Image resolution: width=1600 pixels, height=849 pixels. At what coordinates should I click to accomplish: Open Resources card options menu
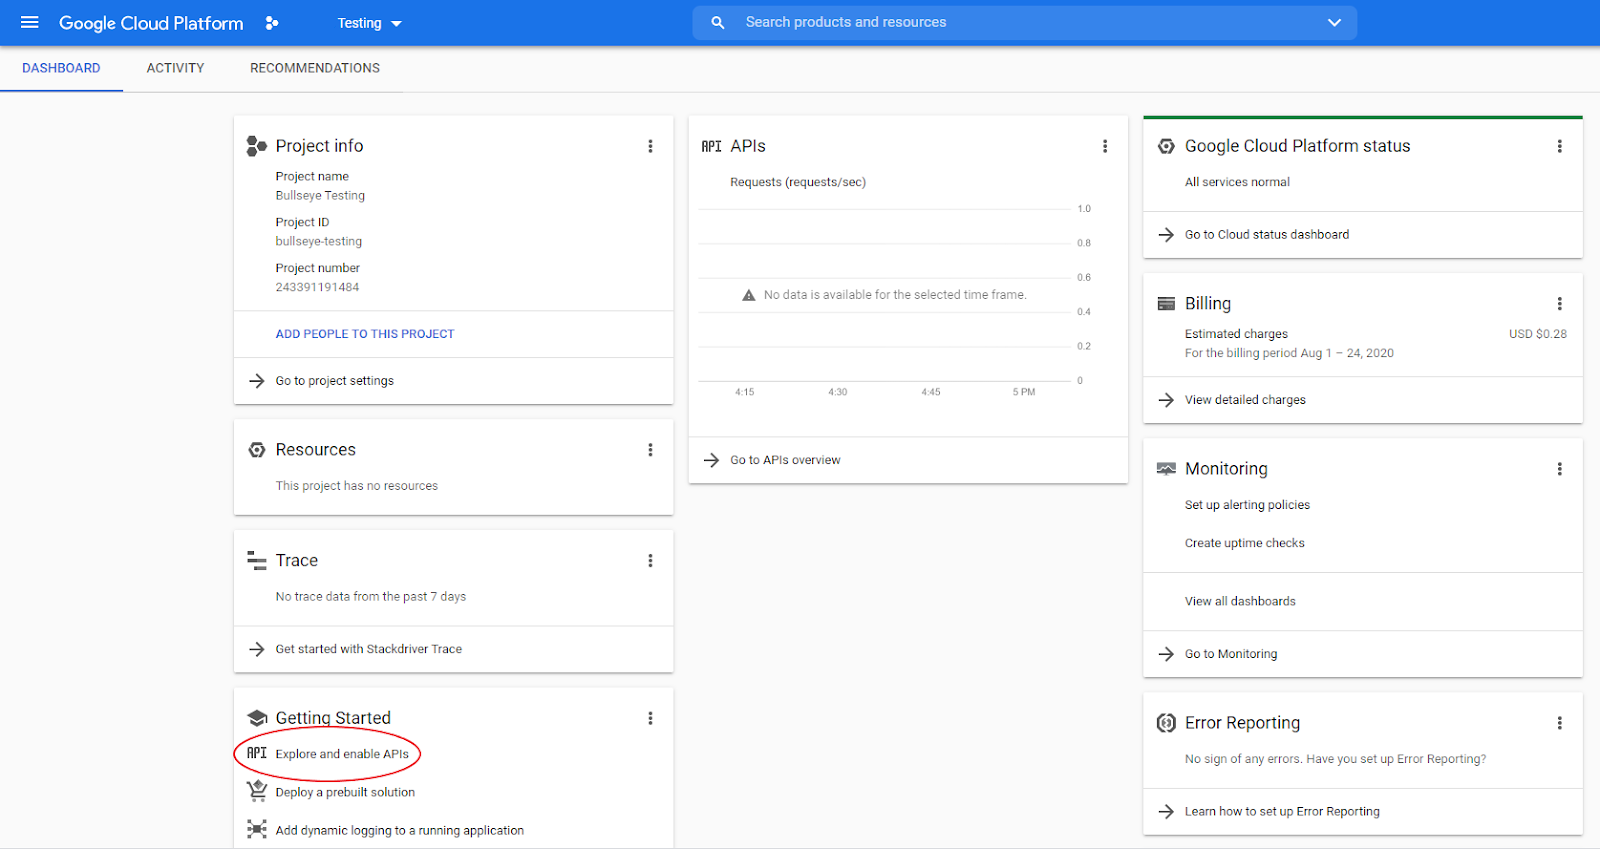coord(650,450)
